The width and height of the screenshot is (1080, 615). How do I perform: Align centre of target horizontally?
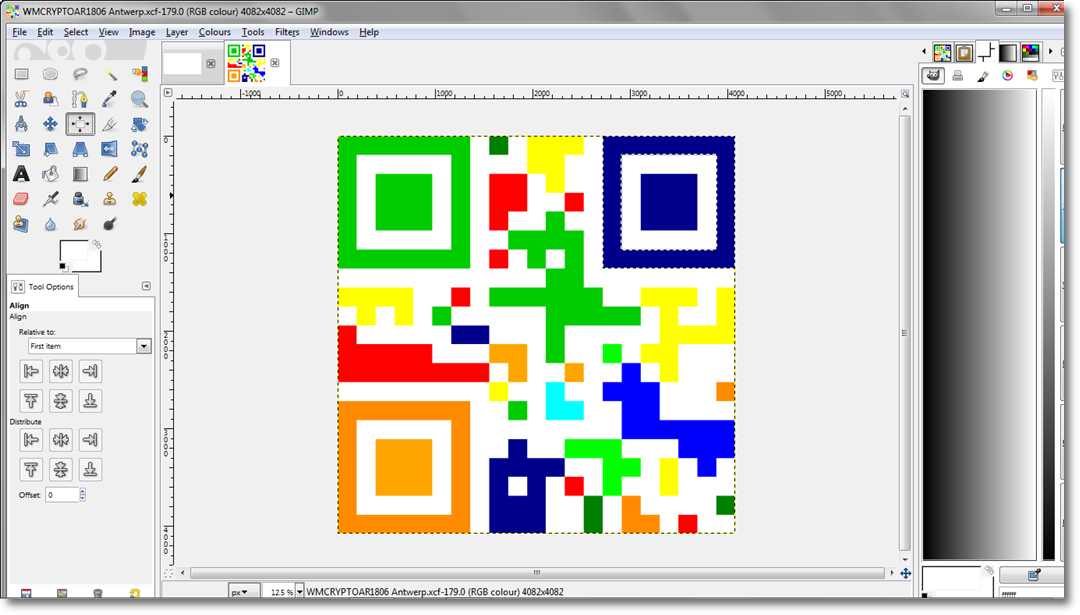(61, 371)
